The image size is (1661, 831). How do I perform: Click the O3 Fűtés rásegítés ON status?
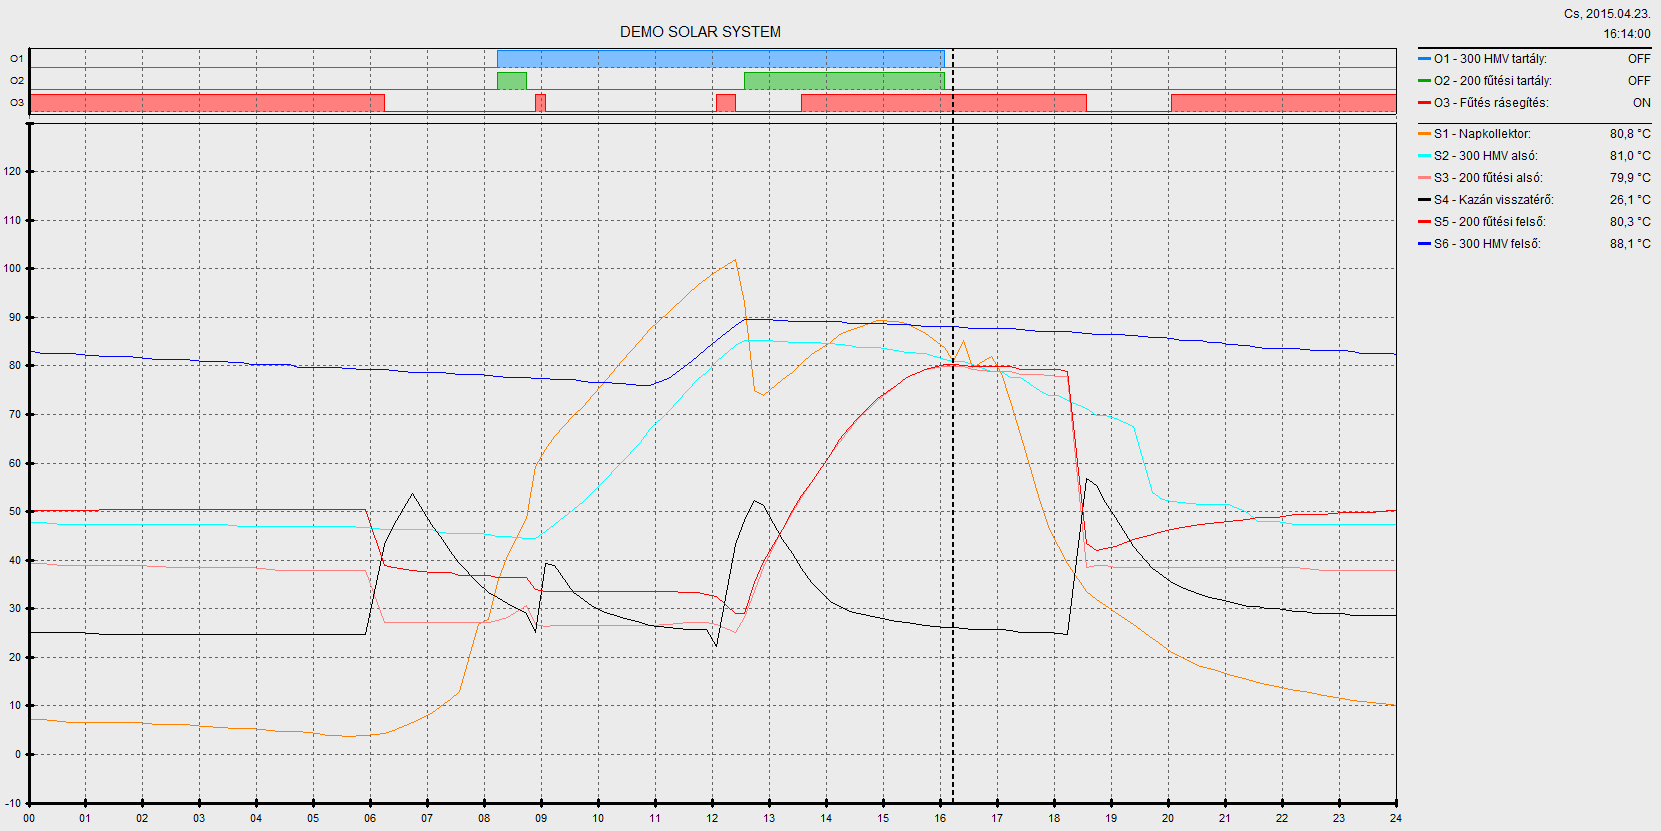point(1641,103)
